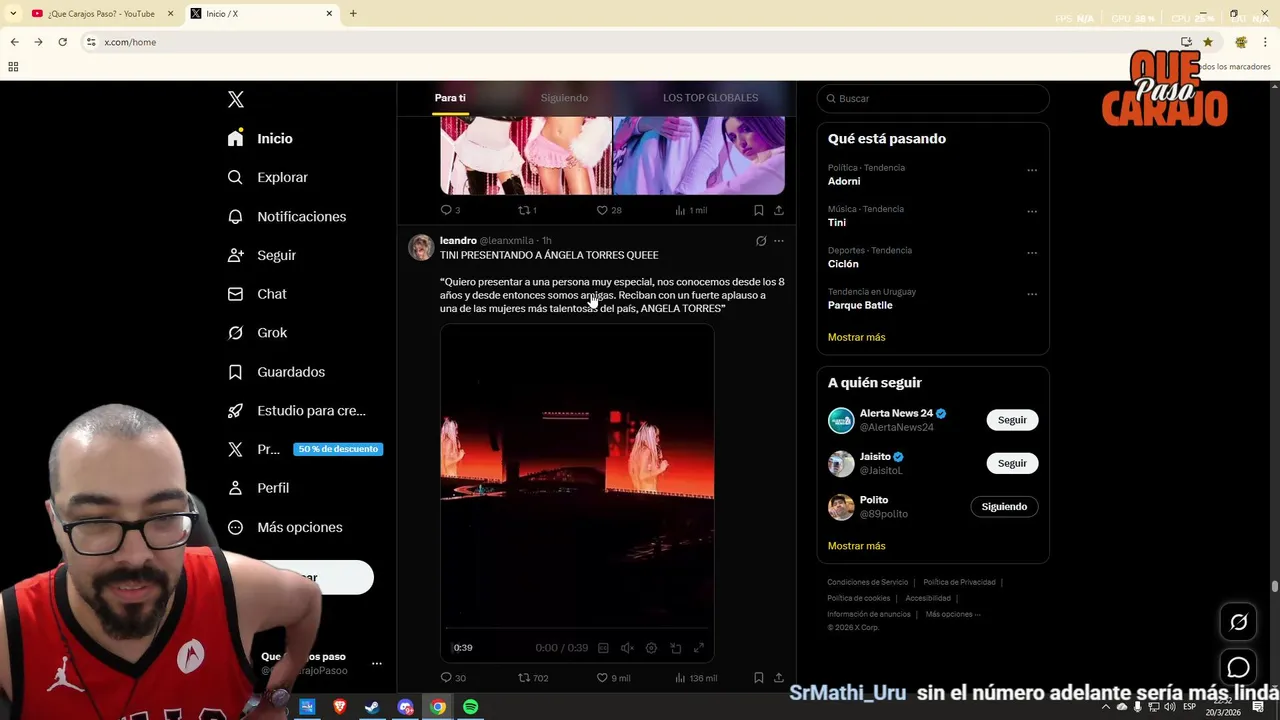1280x720 pixels.
Task: Like the post with 28 likes
Action: click(x=609, y=210)
